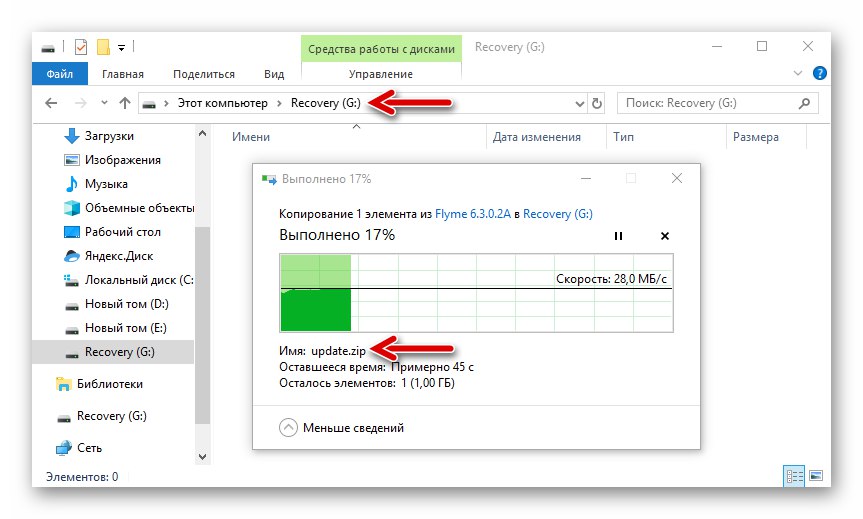863x519 pixels.
Task: Click the copy progress speed graph
Action: 476,293
